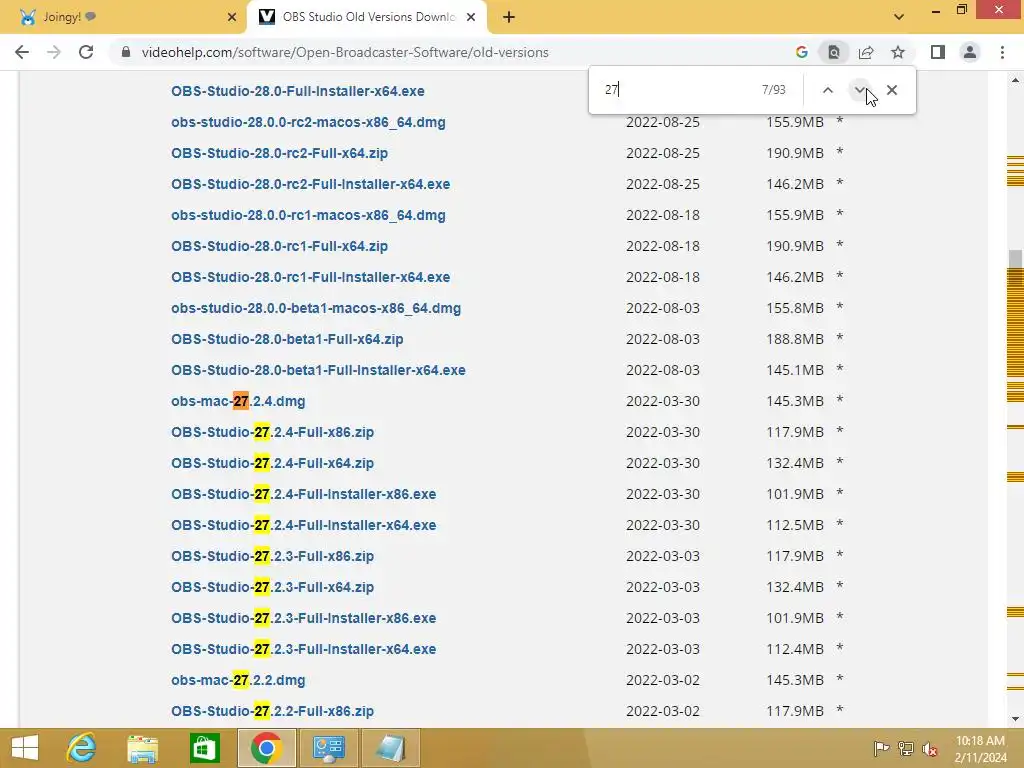Click the Google search icon in address bar
The height and width of the screenshot is (768, 1024).
tap(801, 52)
